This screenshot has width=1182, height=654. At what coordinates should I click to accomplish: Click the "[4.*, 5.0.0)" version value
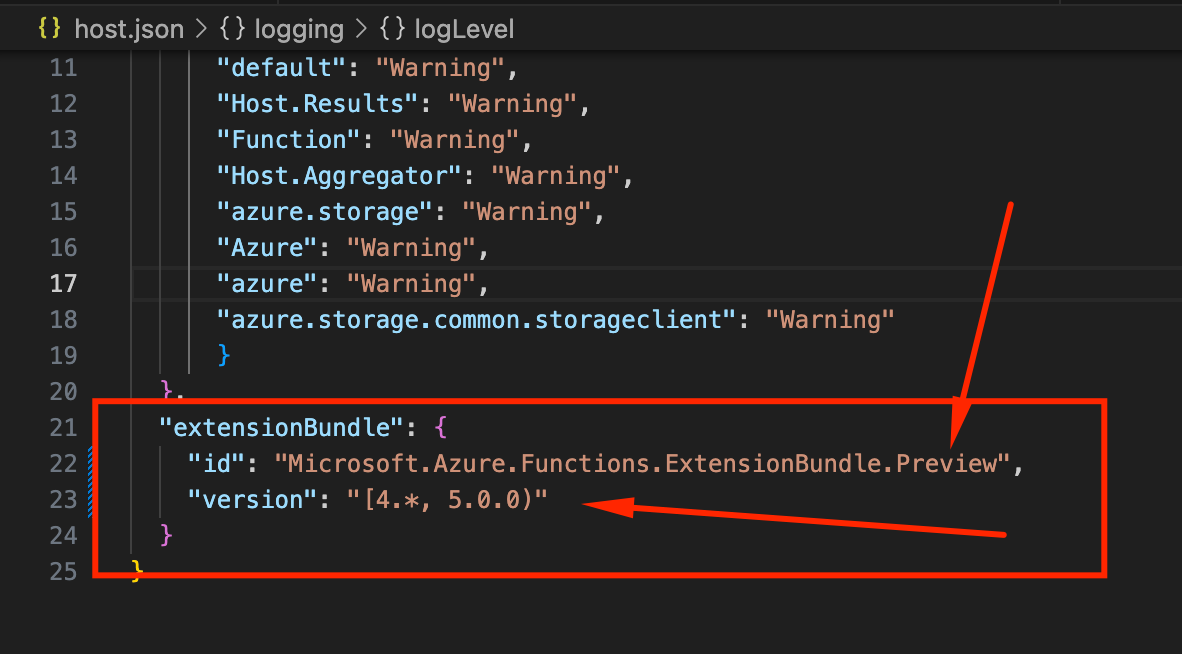447,500
